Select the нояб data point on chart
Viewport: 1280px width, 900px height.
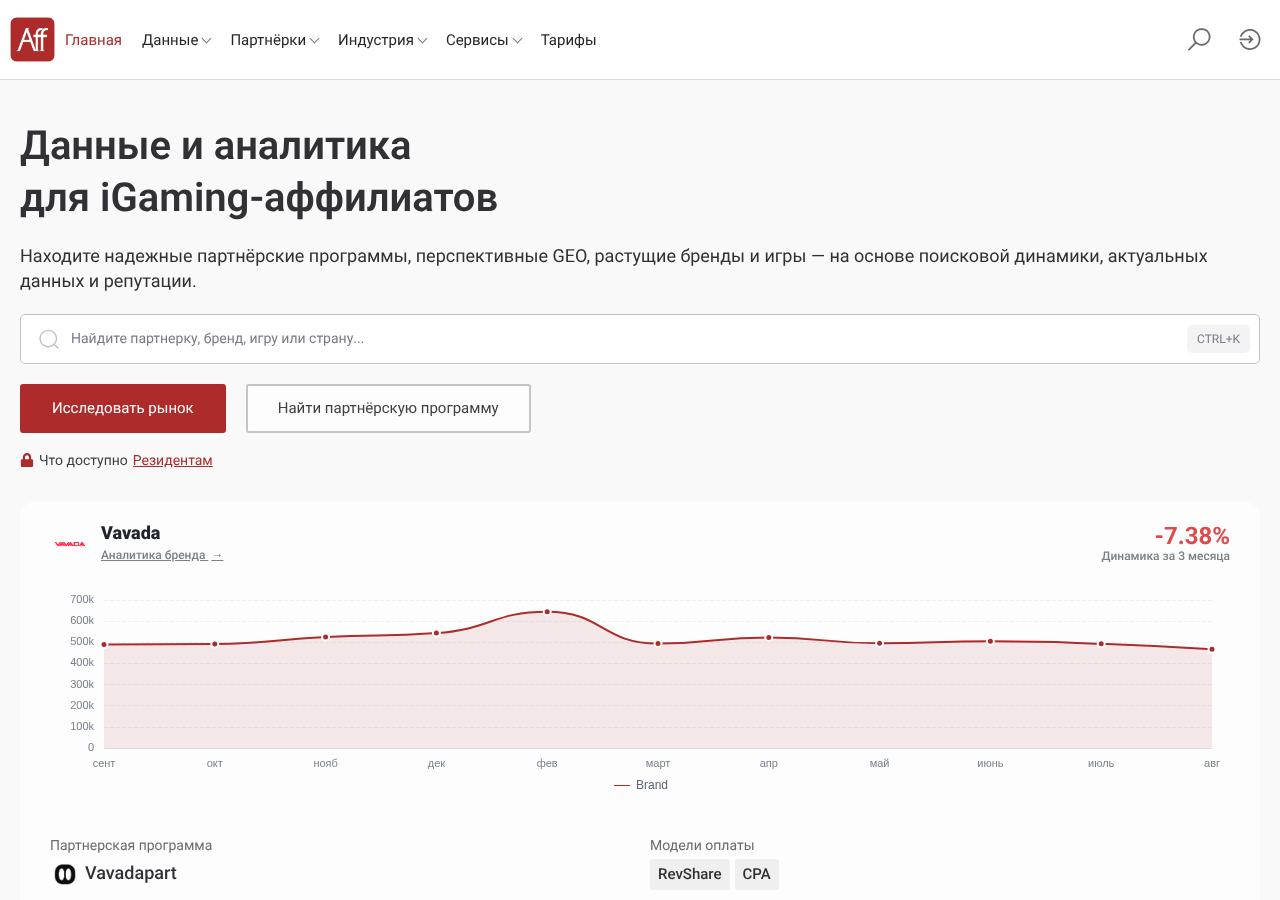[x=325, y=637]
